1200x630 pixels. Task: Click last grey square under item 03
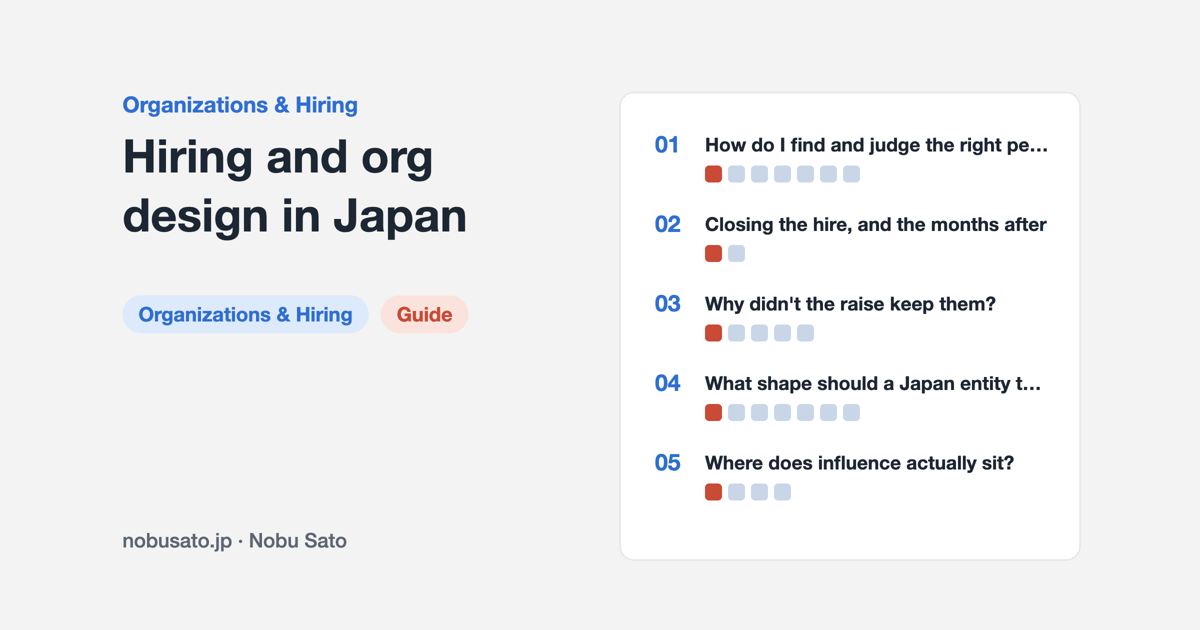tap(805, 333)
